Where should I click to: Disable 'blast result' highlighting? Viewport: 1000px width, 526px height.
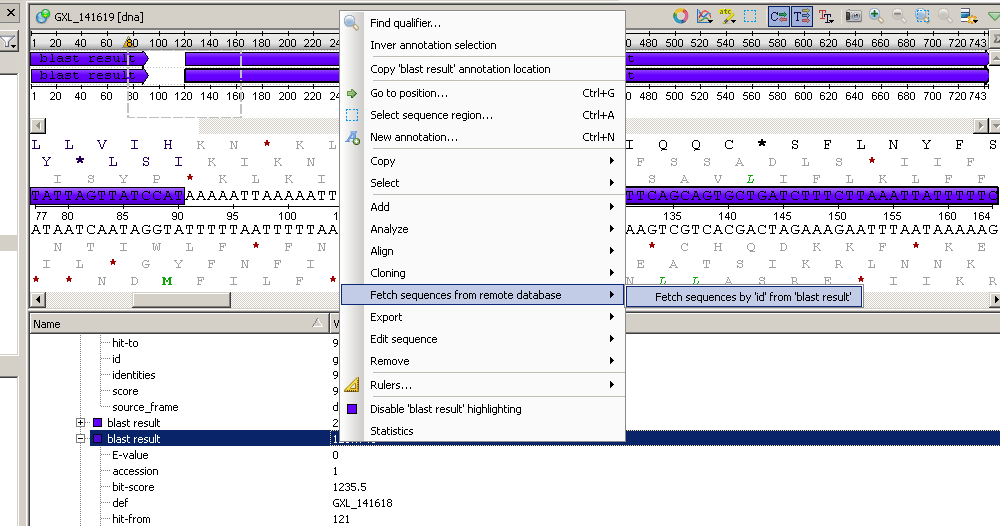[x=445, y=409]
